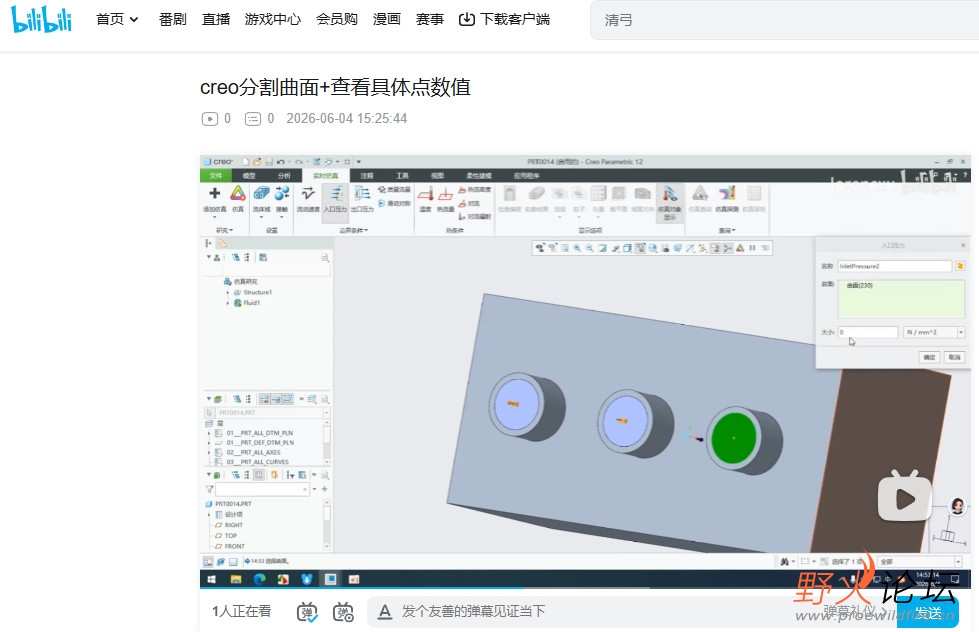
Task: Switch to Creo 注释 ribbon tab
Action: 367,175
